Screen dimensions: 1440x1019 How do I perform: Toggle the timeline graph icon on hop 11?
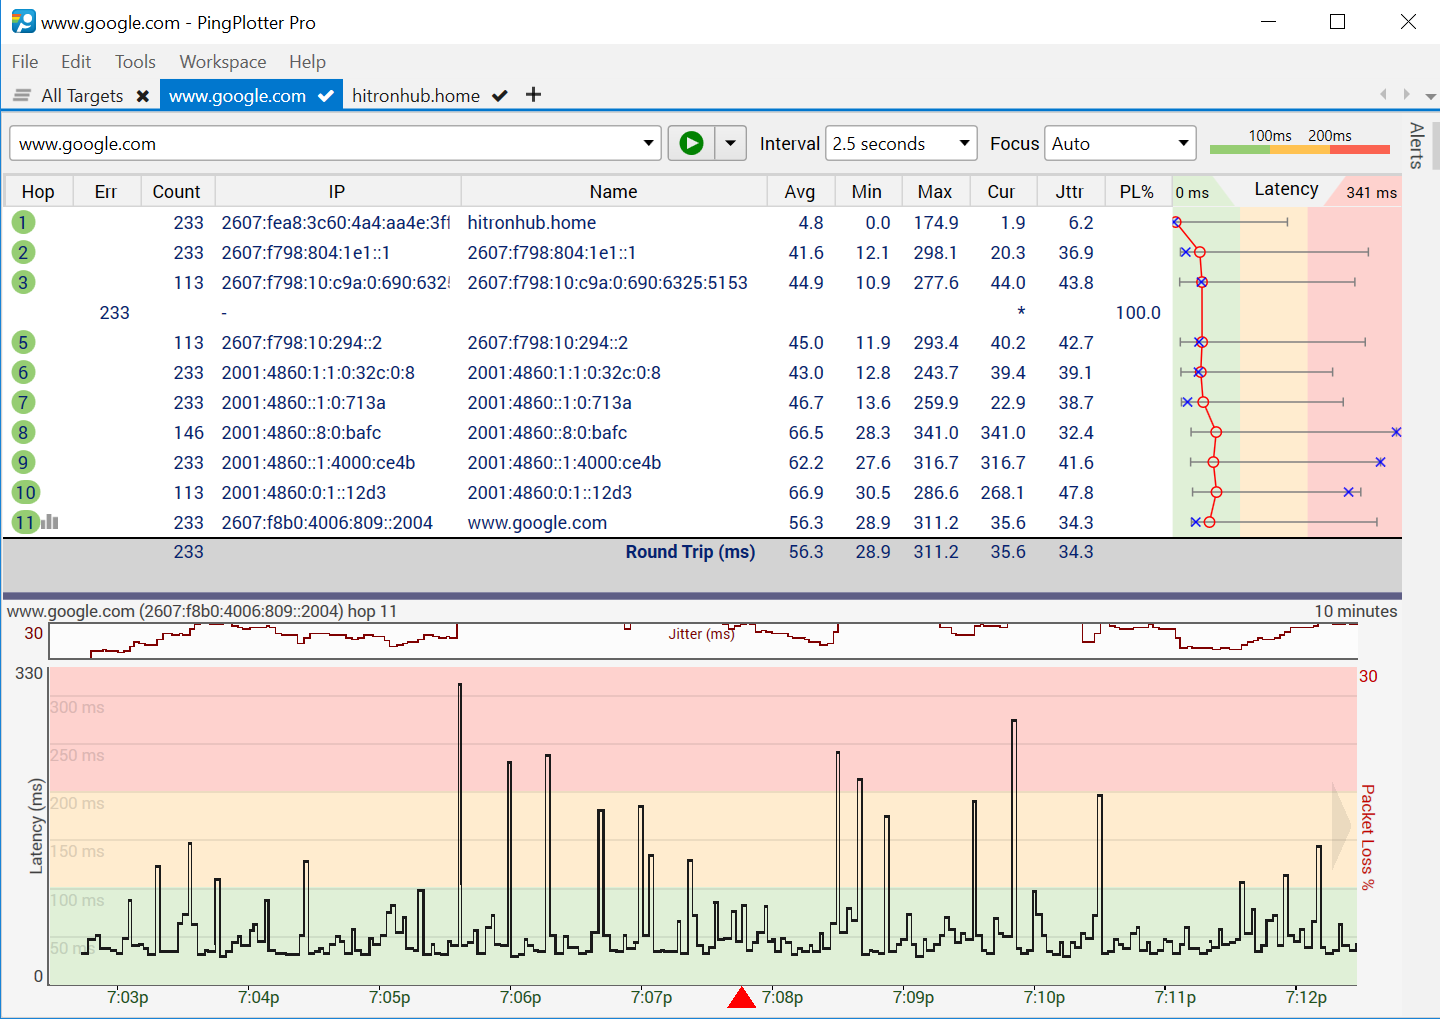(x=50, y=521)
